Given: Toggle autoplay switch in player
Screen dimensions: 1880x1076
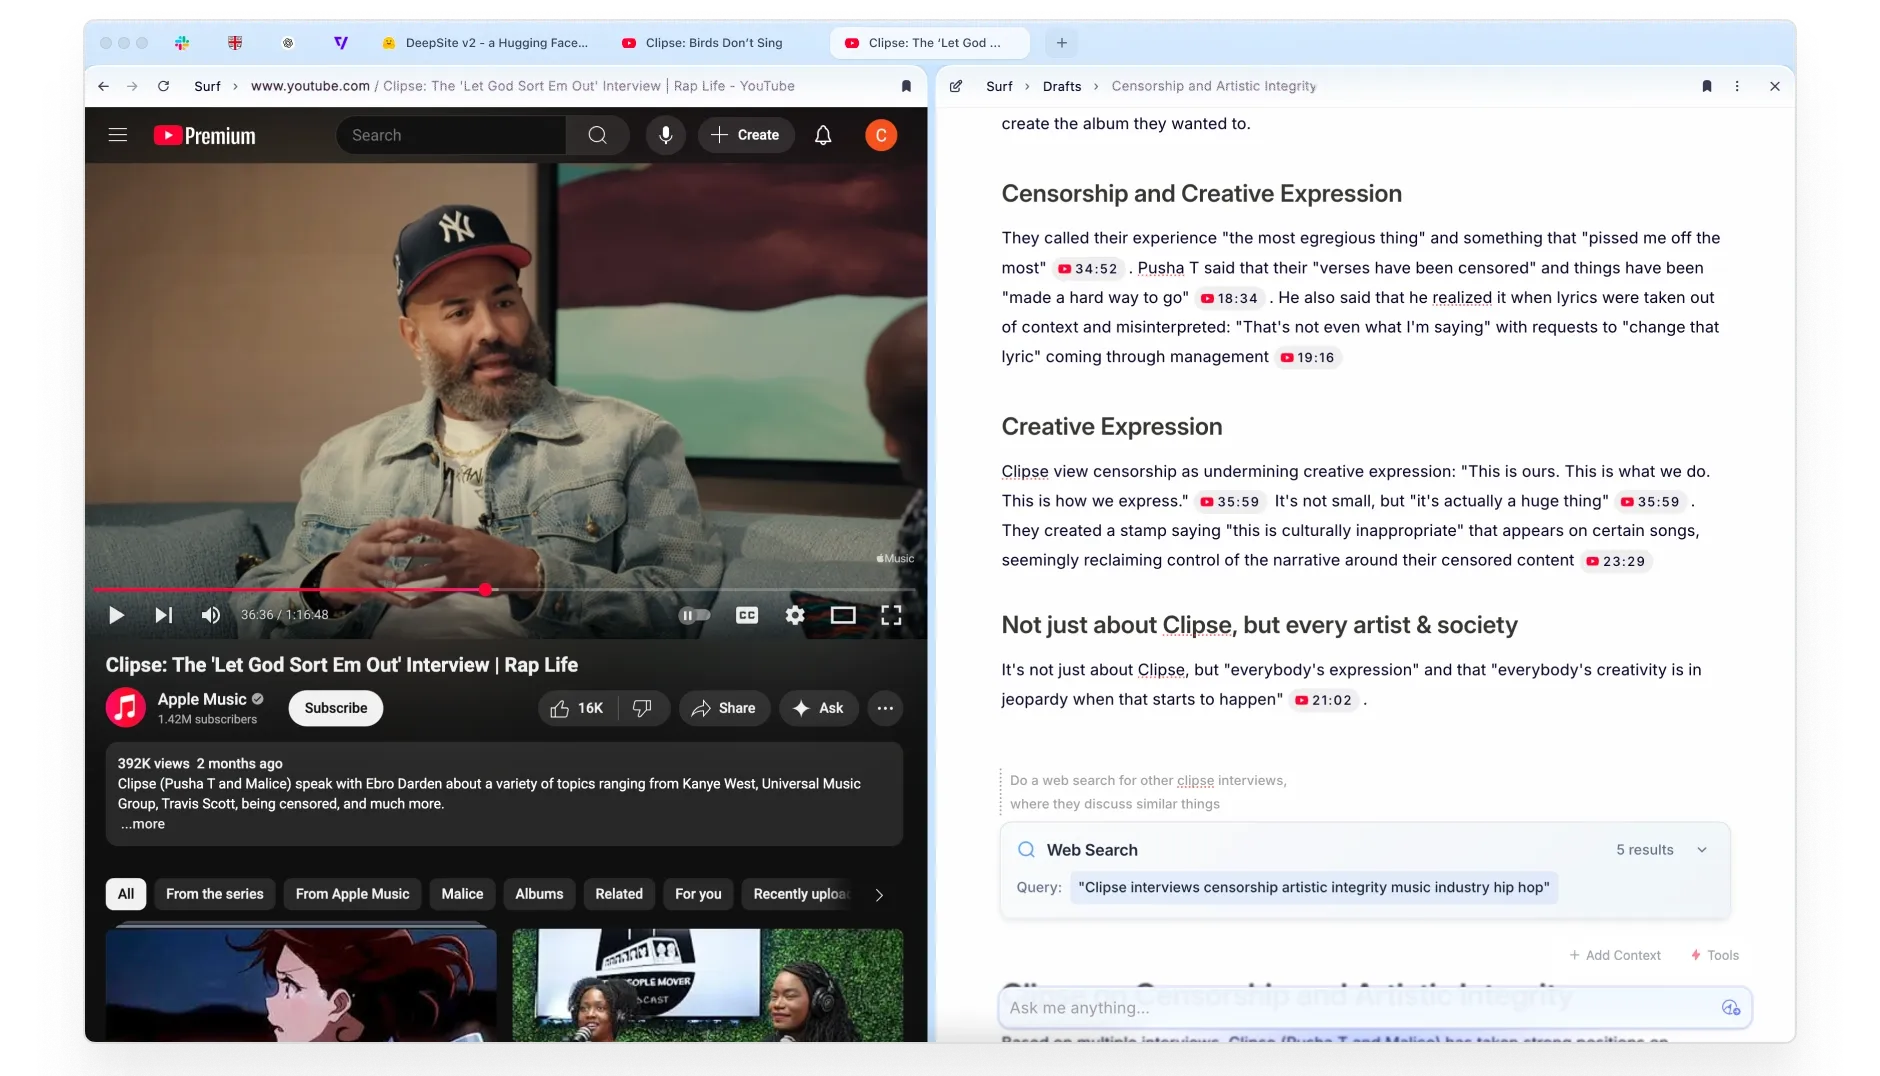Looking at the screenshot, I should pos(694,615).
